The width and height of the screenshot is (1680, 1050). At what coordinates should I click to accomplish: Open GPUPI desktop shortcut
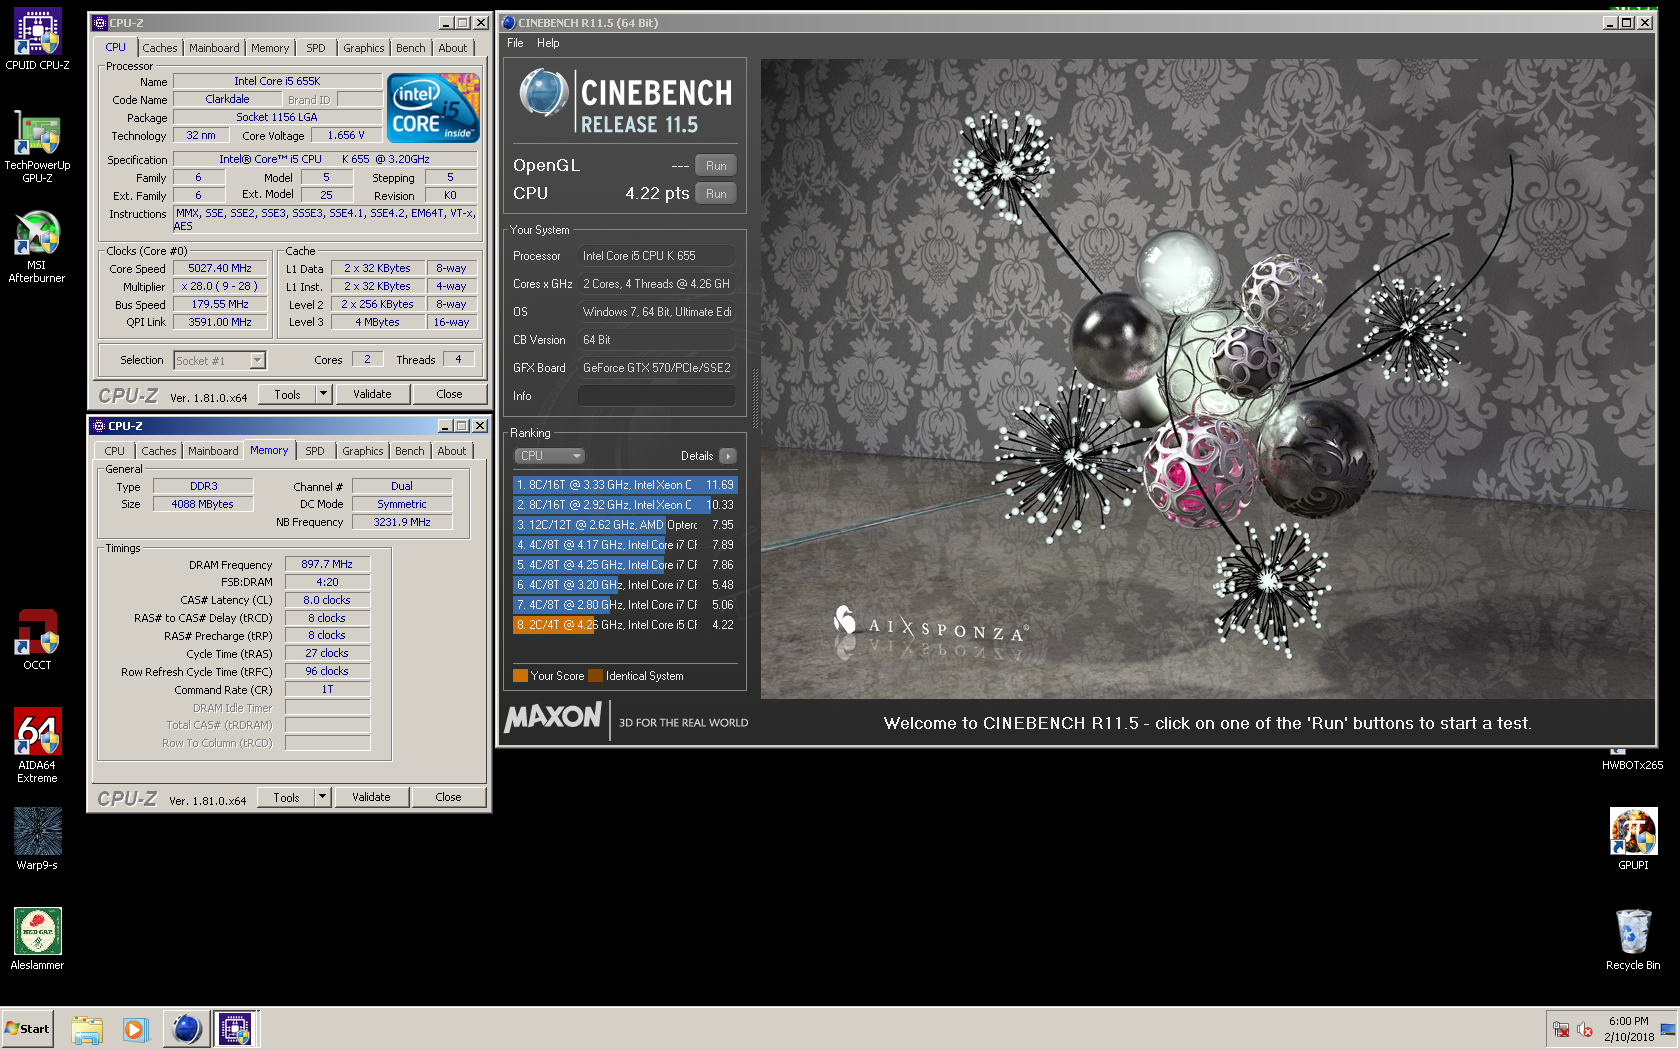(1633, 838)
